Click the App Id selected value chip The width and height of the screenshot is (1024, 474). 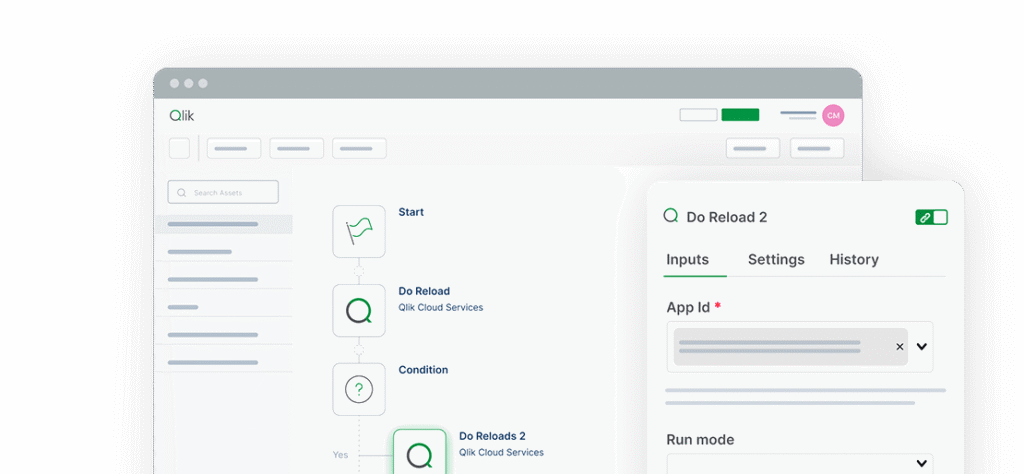(790, 347)
